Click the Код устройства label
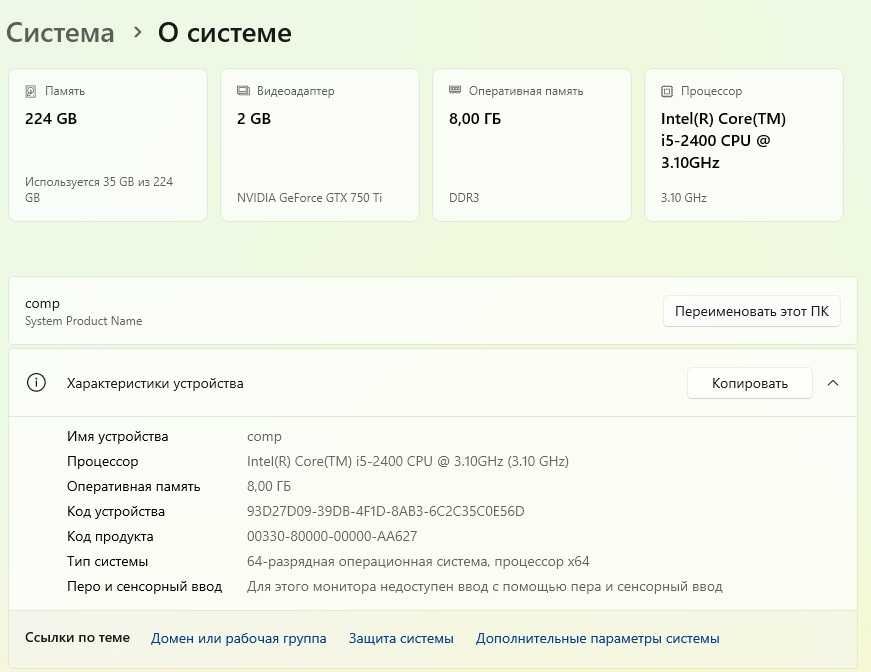 [x=116, y=511]
